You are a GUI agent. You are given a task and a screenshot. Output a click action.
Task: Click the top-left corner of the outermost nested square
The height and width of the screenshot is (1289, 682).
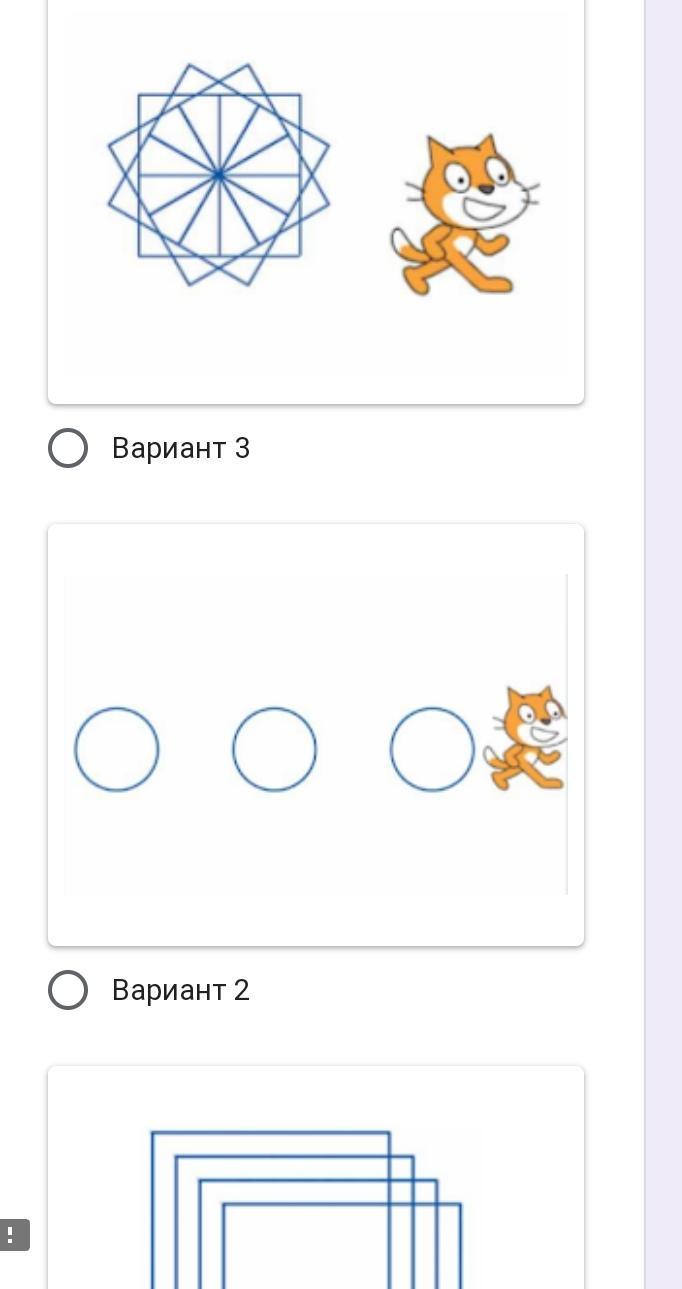point(152,1133)
